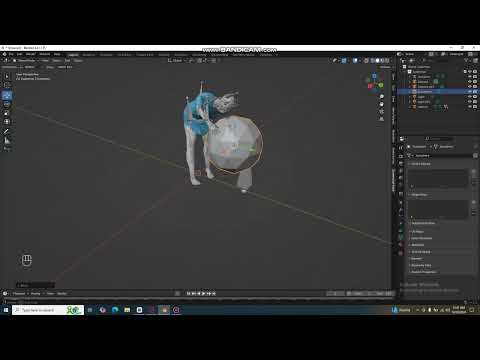Open the Object Mode dropdown

(26, 61)
